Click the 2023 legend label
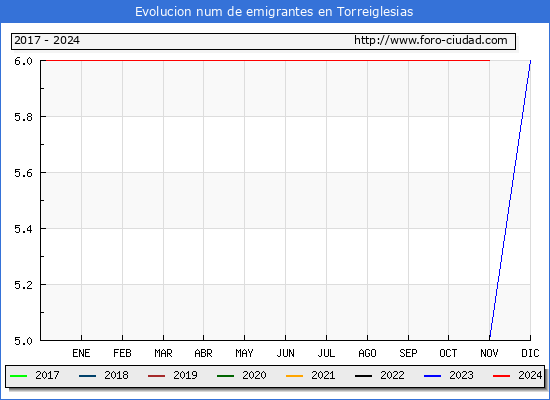The image size is (550, 400). coord(462,375)
